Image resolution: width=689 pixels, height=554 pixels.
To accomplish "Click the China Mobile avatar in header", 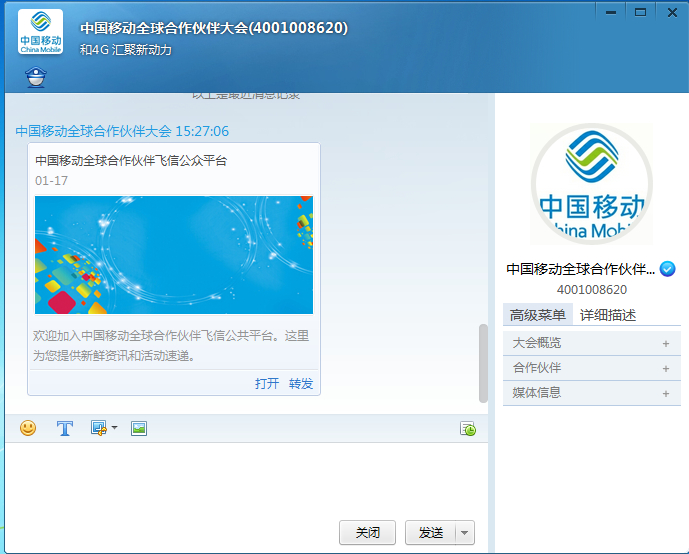I will point(40,32).
